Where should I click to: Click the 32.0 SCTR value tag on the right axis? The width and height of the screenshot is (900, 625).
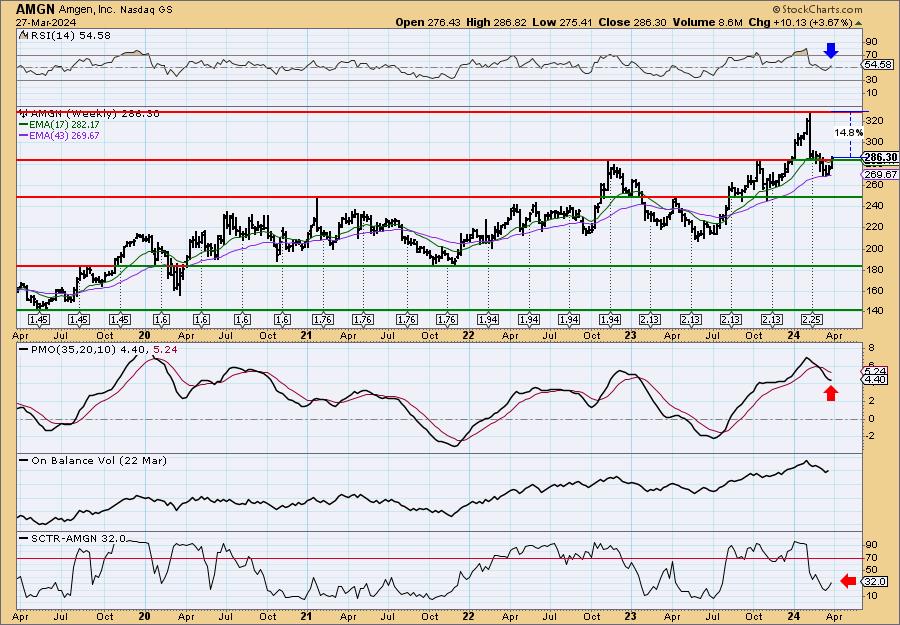coord(876,581)
